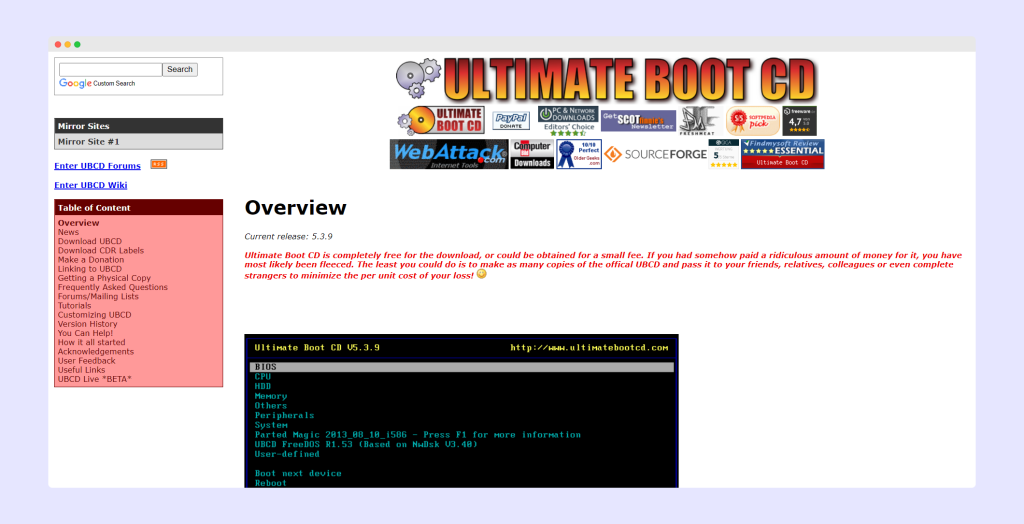Open the Older Geeks 10/10 Perfect badge
Viewport: 1024px width, 524px height.
click(579, 154)
